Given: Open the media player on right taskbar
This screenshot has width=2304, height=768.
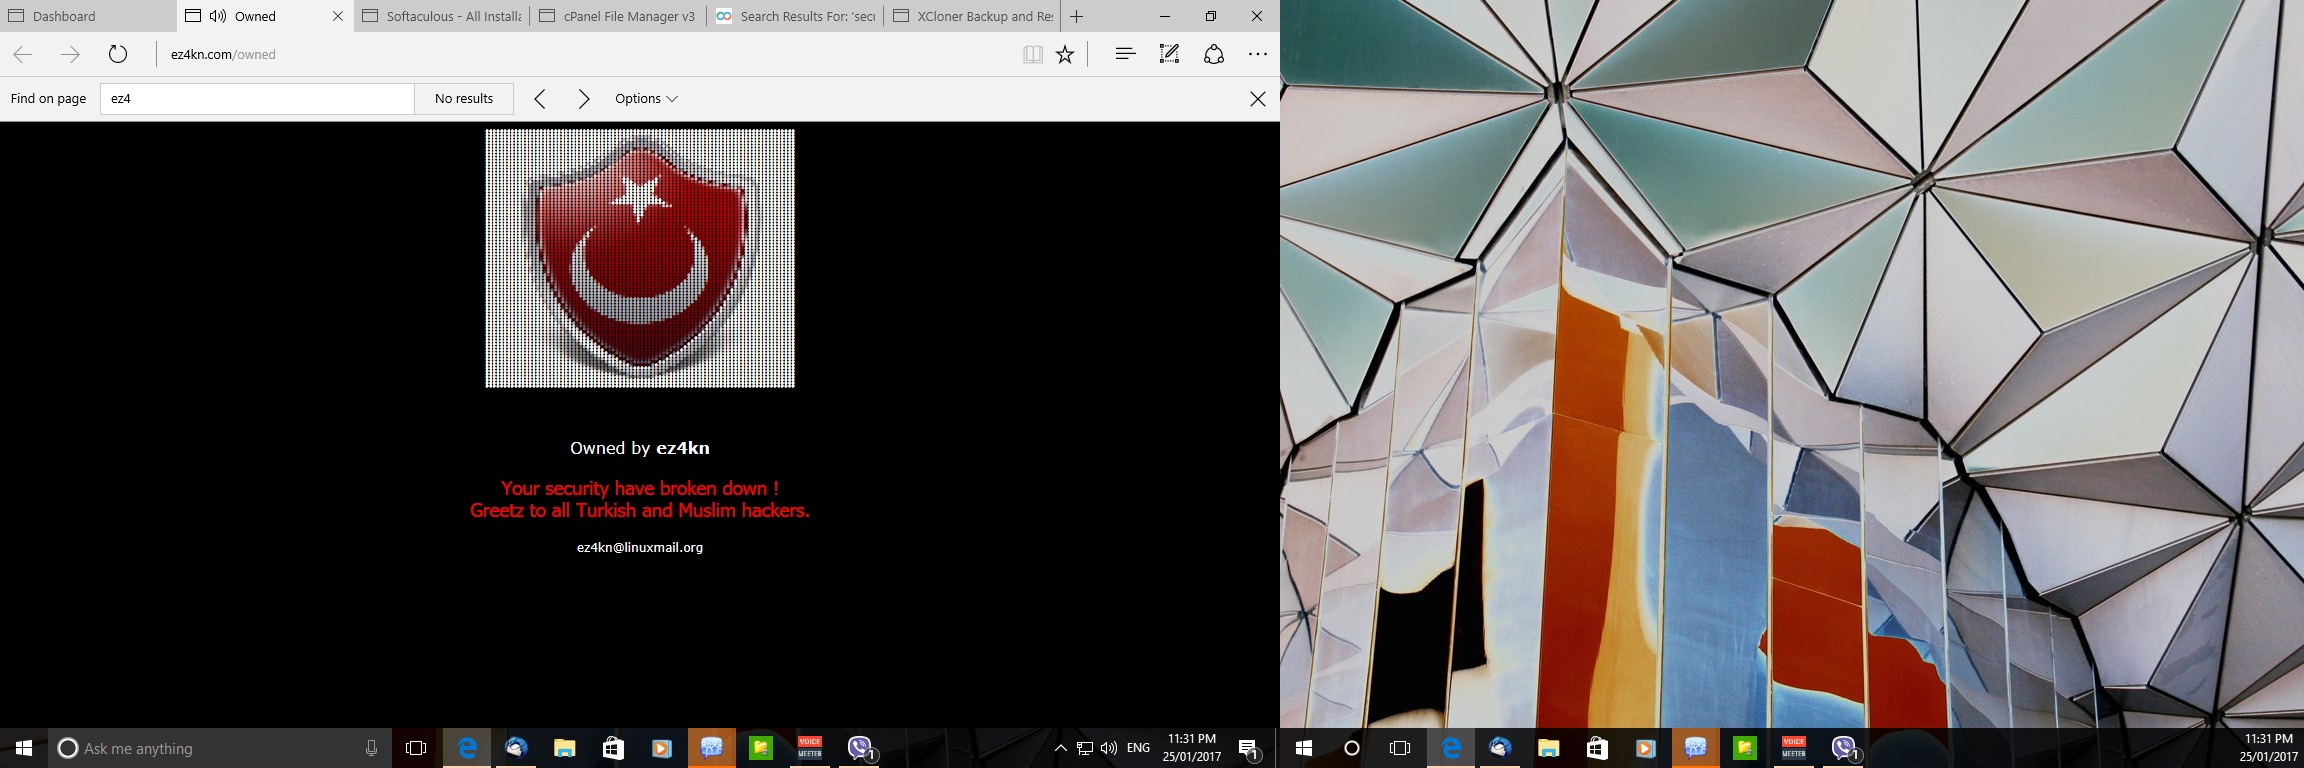Looking at the screenshot, I should pyautogui.click(x=1646, y=748).
